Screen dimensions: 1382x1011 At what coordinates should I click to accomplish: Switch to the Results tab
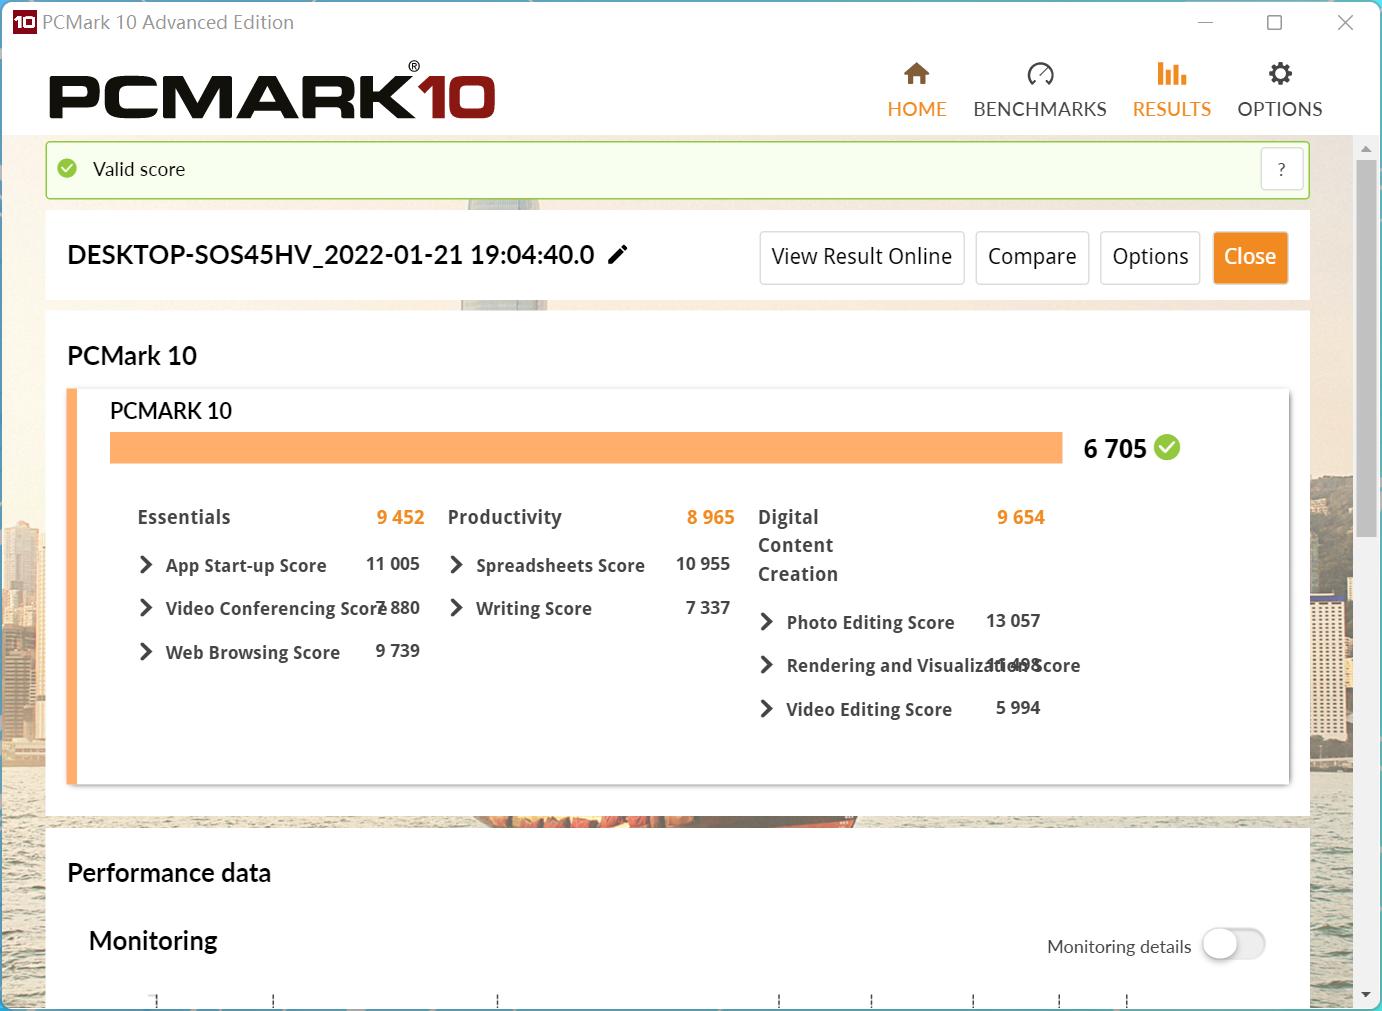point(1172,90)
